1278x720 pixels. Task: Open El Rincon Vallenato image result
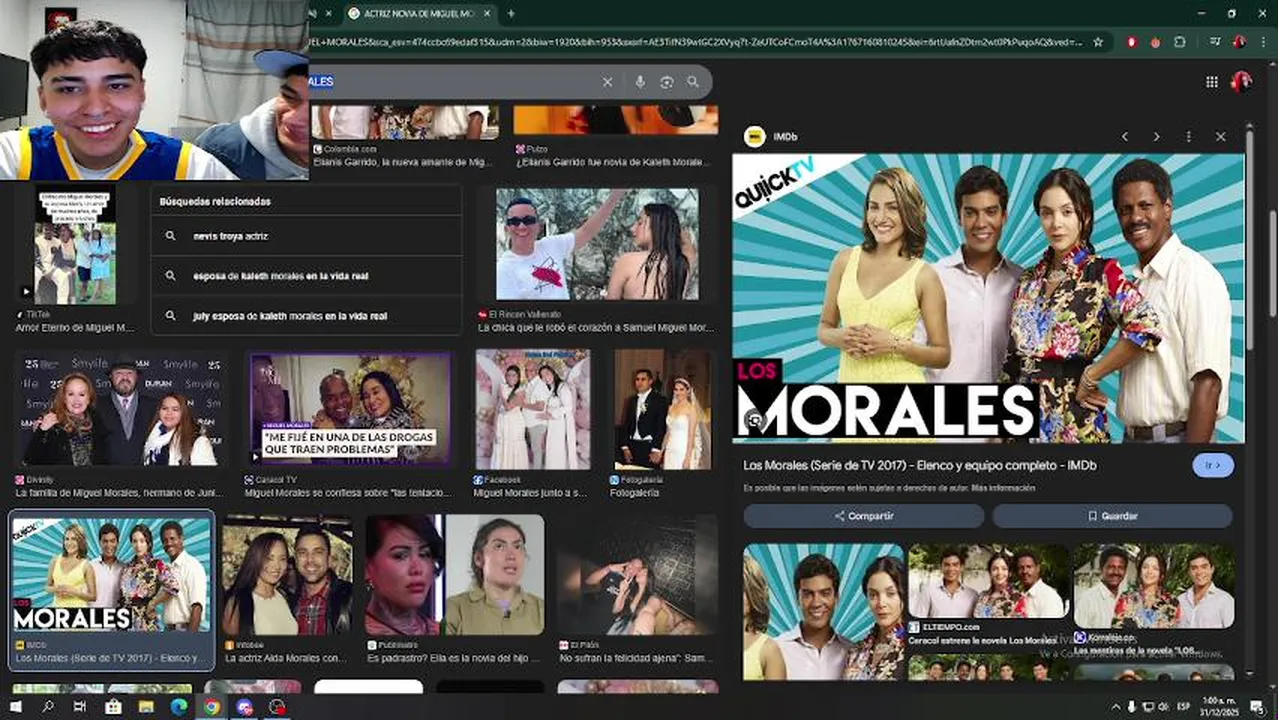tap(597, 245)
